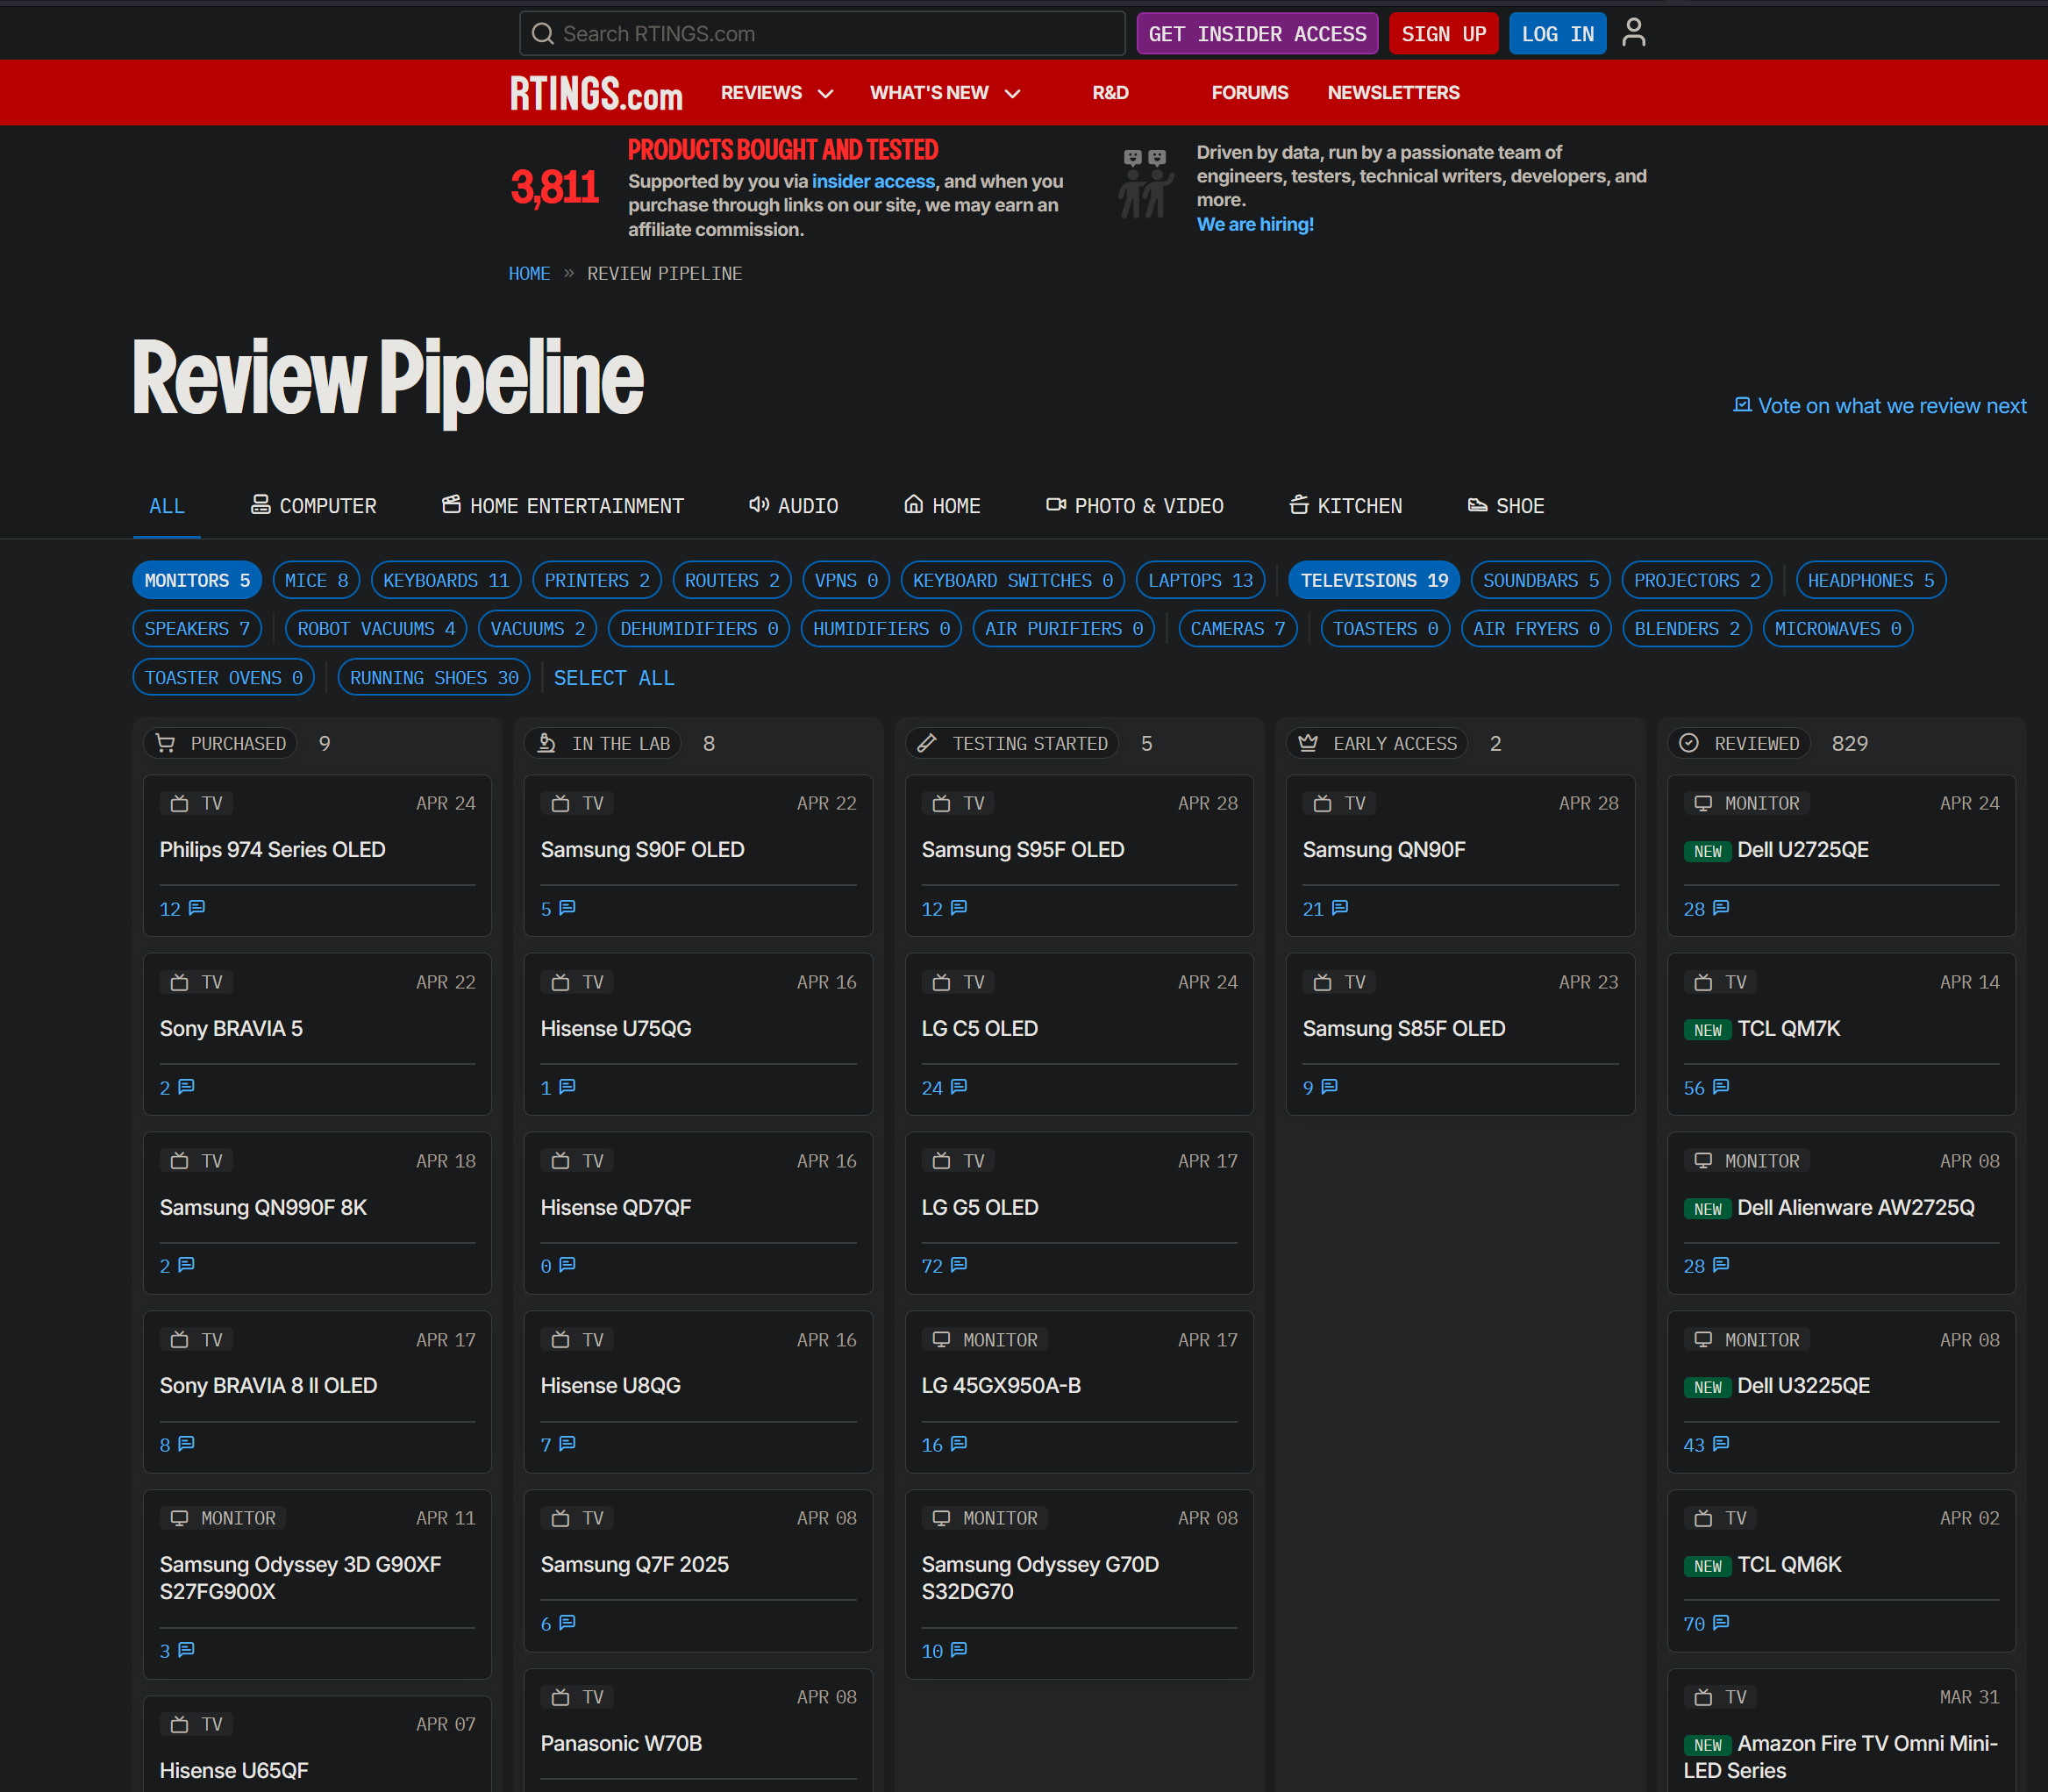Open comments icon on the LG G5 OLED card
This screenshot has width=2048, height=1792.
(x=956, y=1265)
